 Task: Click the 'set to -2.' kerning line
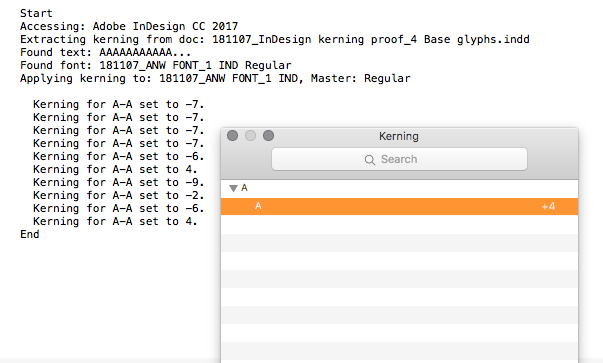pos(118,195)
